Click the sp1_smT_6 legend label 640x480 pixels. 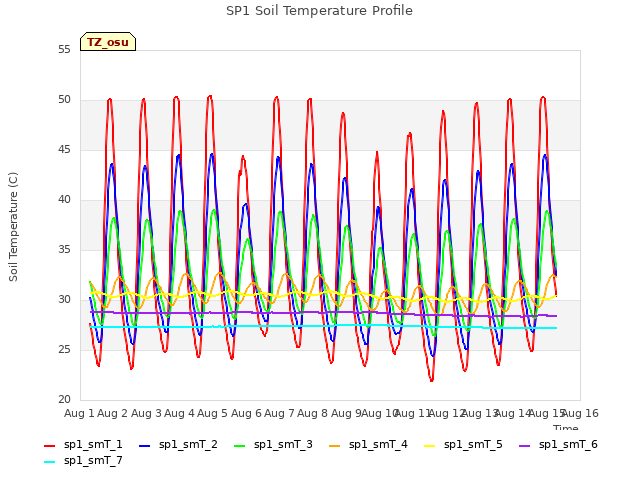tap(568, 444)
